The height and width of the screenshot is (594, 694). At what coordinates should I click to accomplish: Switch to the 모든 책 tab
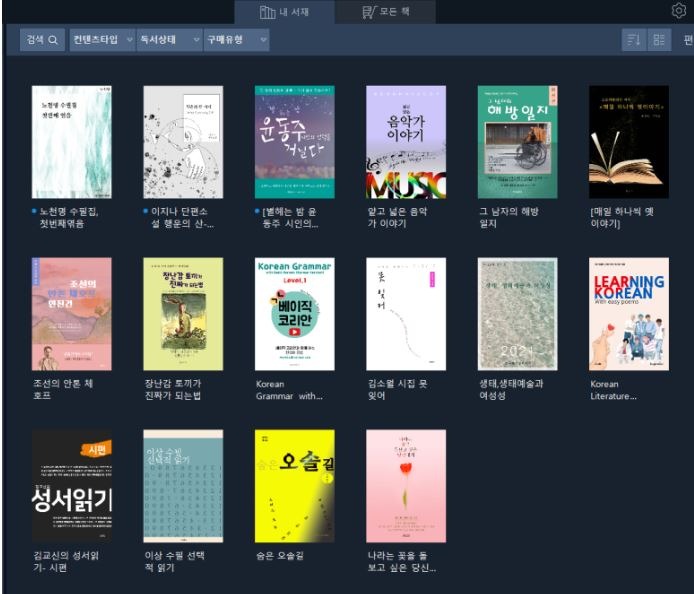pyautogui.click(x=385, y=12)
